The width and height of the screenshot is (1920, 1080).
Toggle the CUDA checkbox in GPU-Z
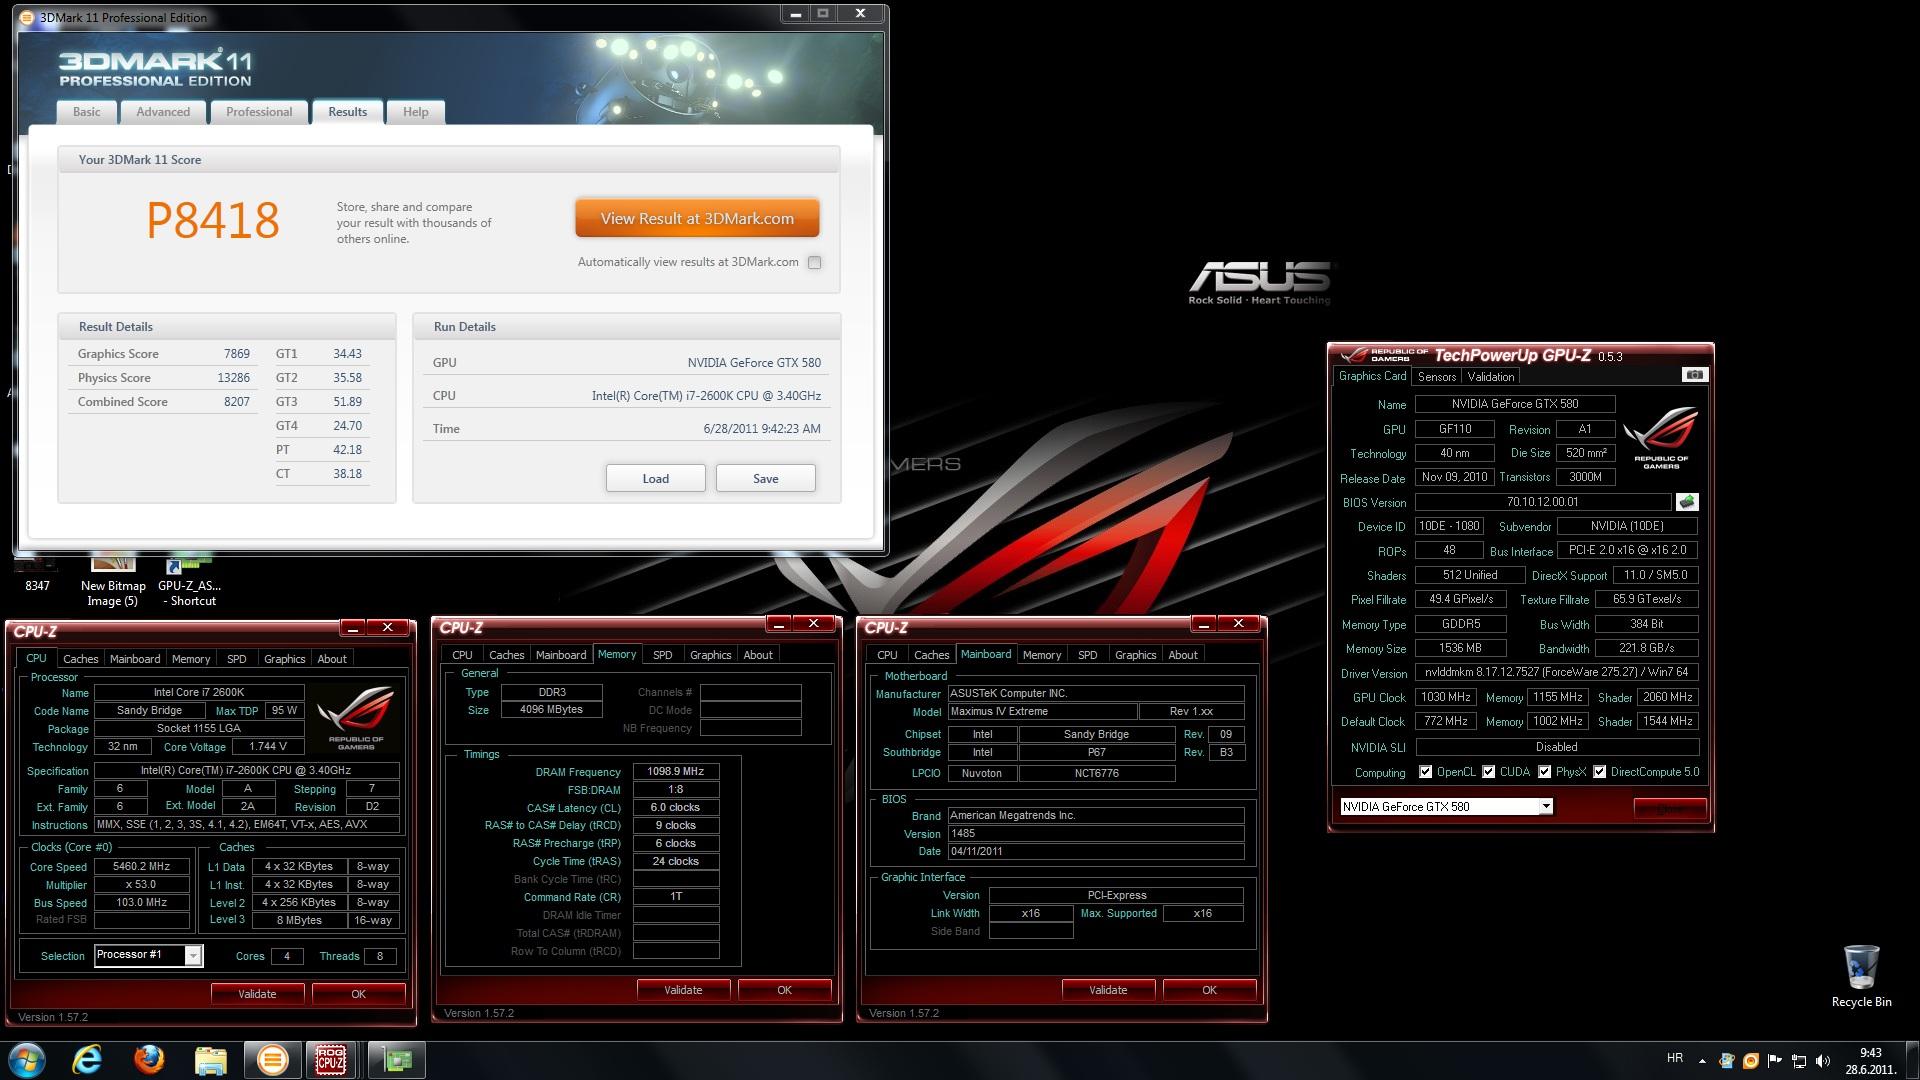click(1489, 772)
